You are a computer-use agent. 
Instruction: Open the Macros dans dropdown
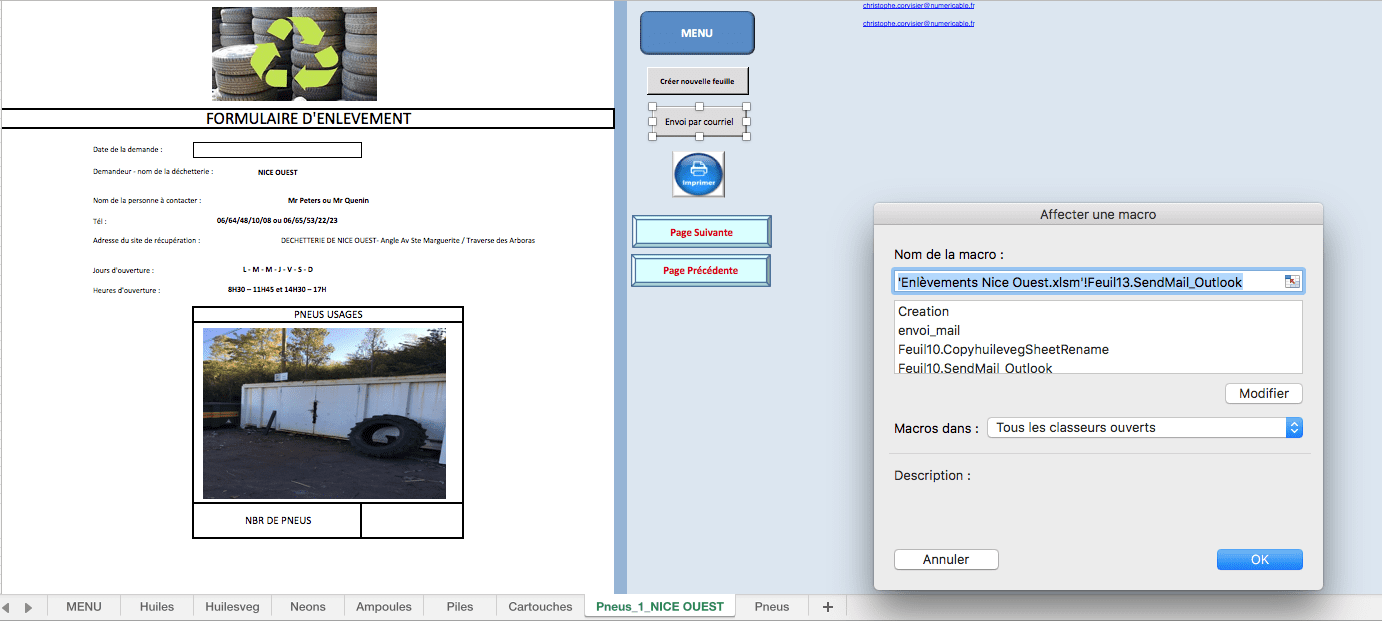coord(1145,427)
